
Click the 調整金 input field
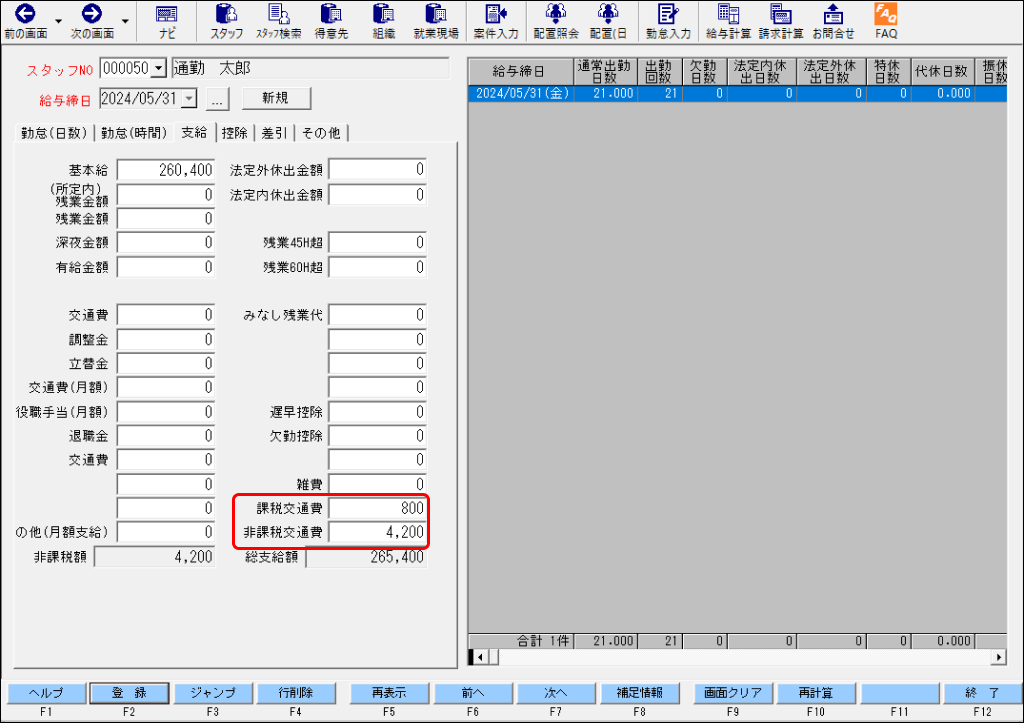pyautogui.click(x=166, y=340)
